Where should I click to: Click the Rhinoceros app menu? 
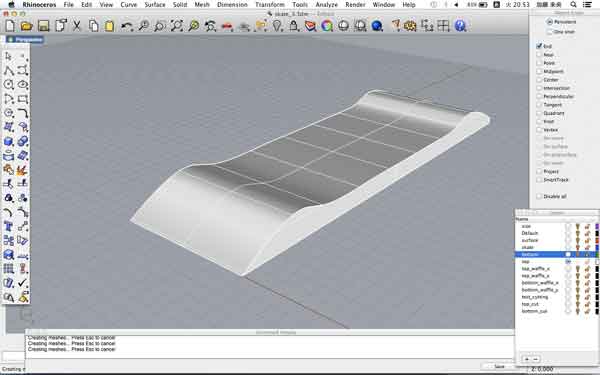click(39, 5)
